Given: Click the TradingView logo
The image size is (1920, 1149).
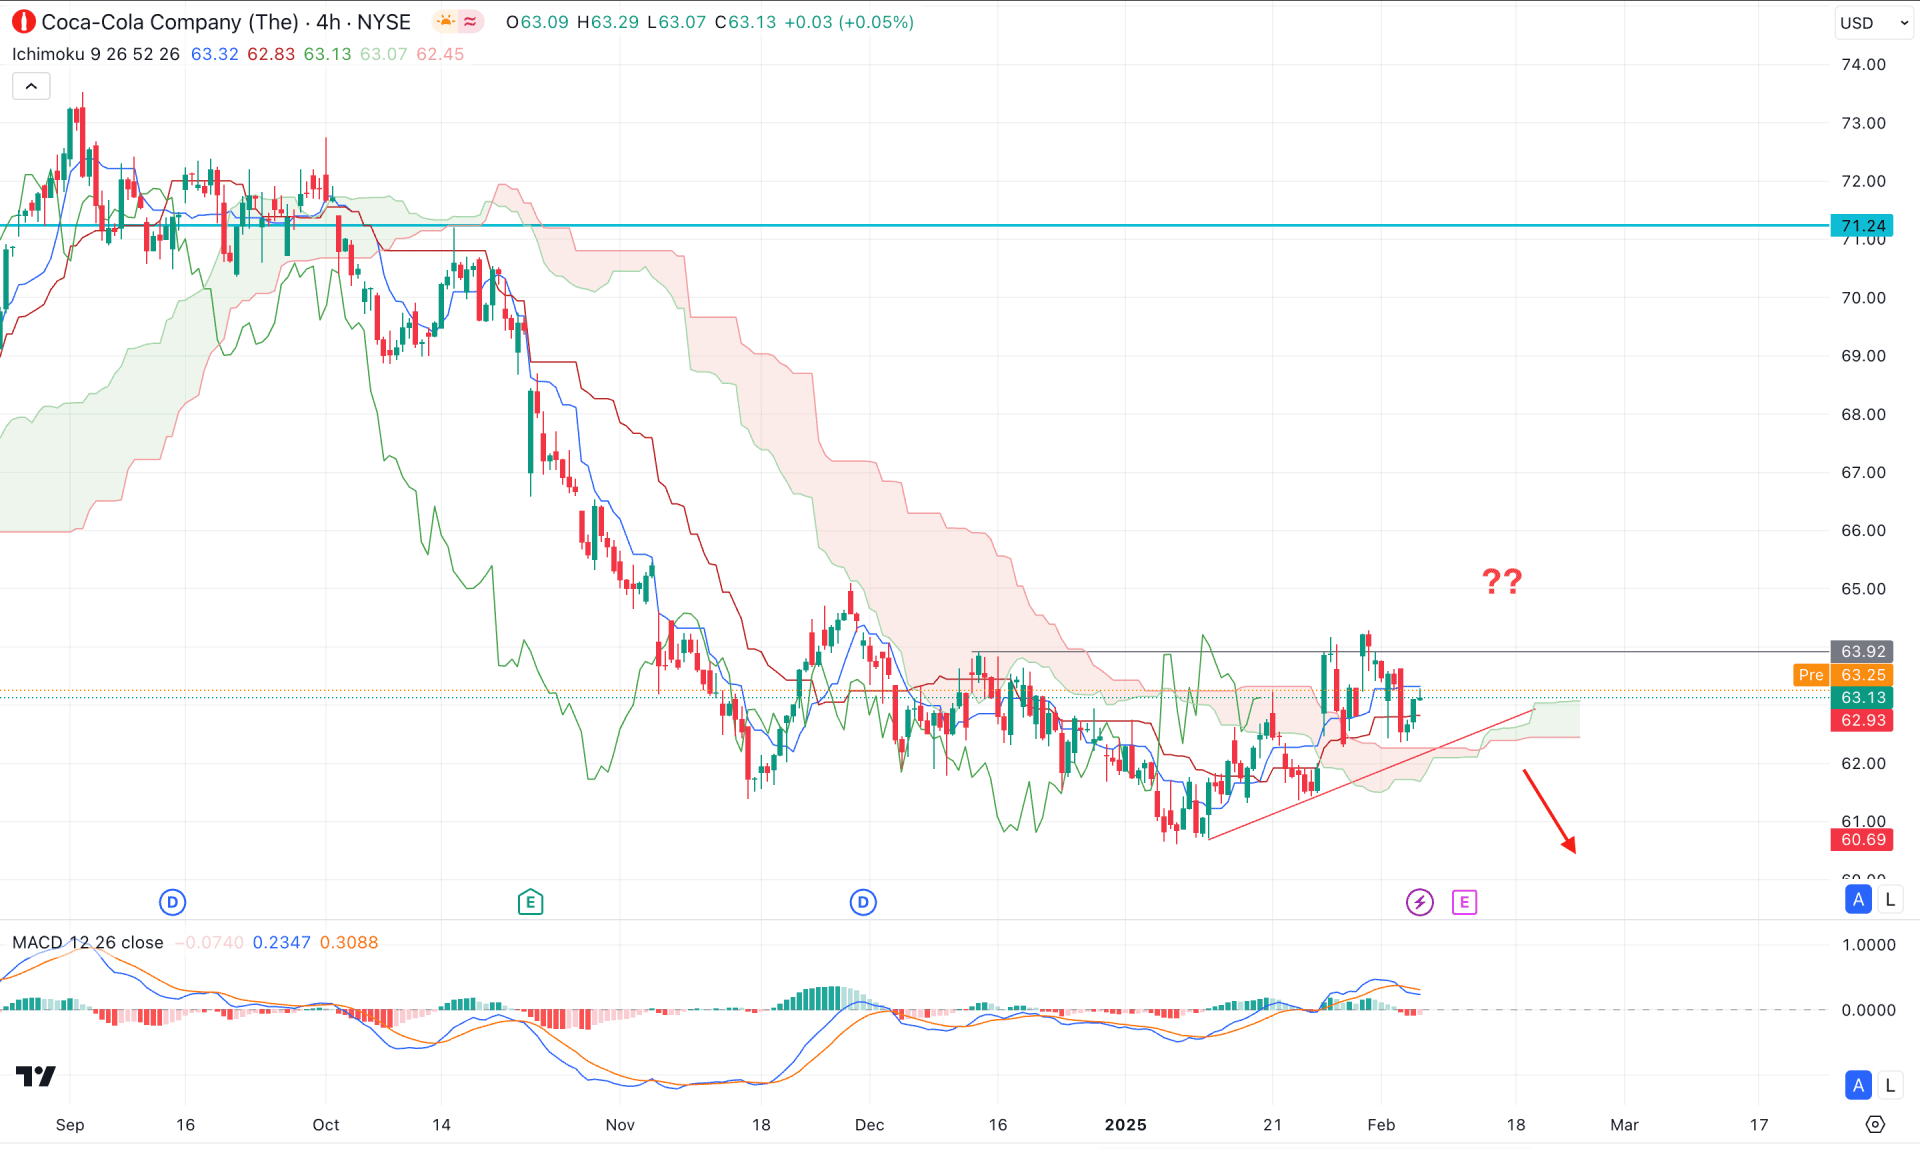Looking at the screenshot, I should pyautogui.click(x=36, y=1076).
